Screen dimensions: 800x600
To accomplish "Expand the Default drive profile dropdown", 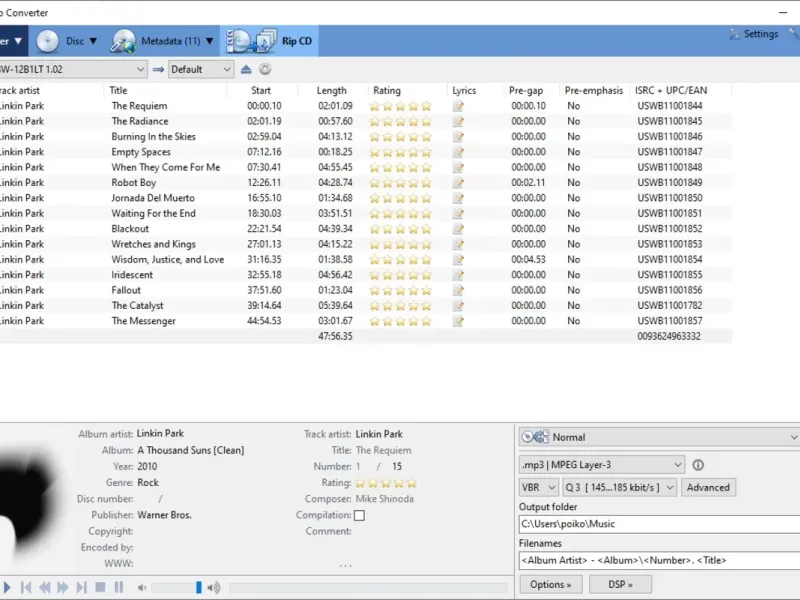I will 201,69.
